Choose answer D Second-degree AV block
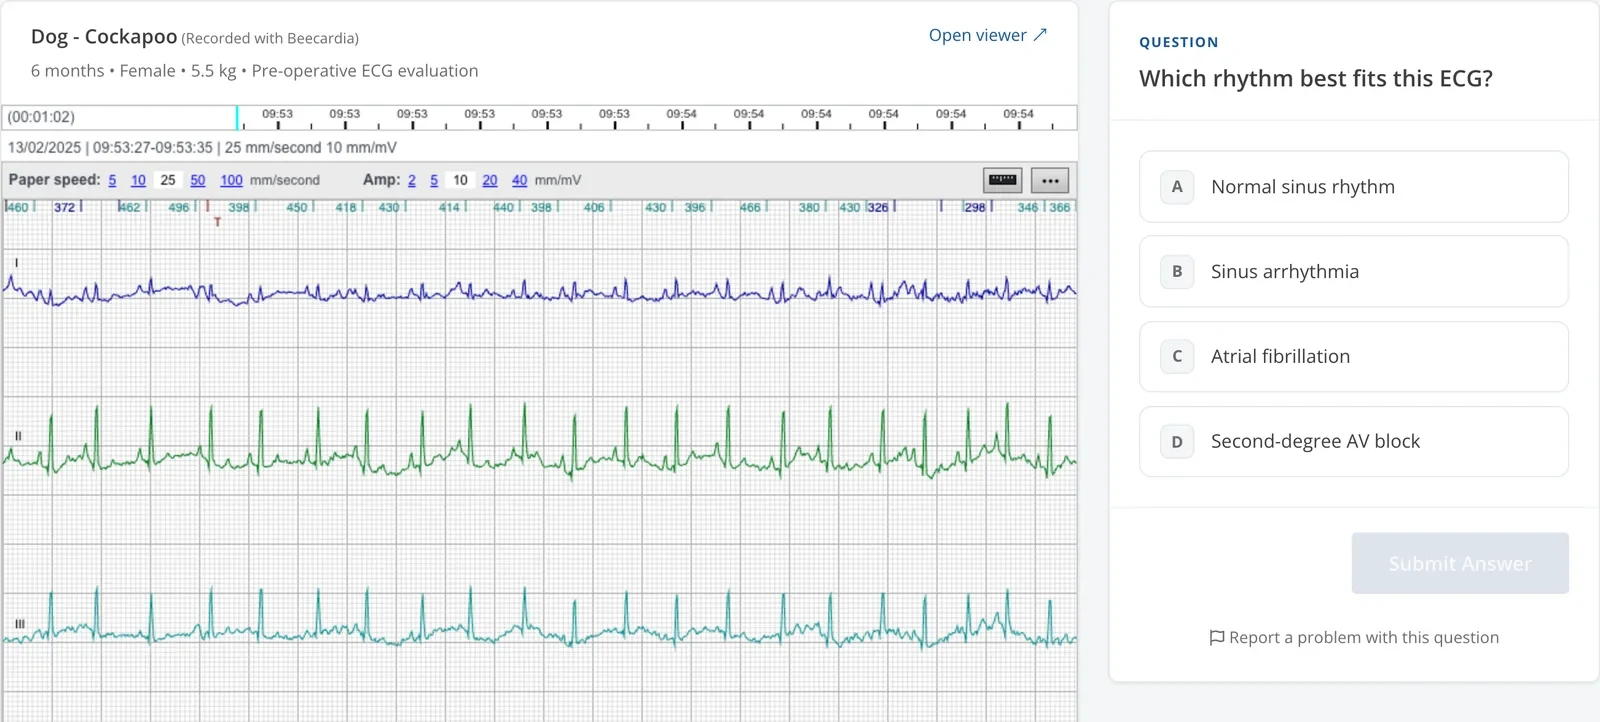The height and width of the screenshot is (722, 1600). point(1354,441)
